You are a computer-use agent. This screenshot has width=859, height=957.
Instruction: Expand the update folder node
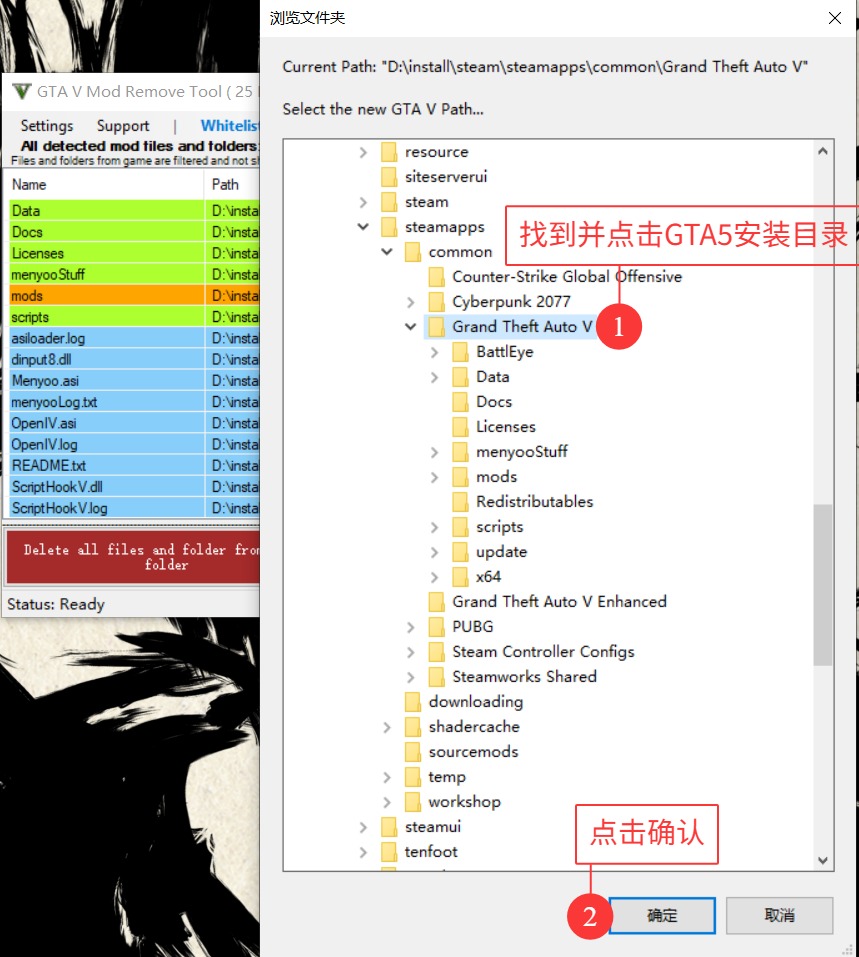(x=434, y=551)
